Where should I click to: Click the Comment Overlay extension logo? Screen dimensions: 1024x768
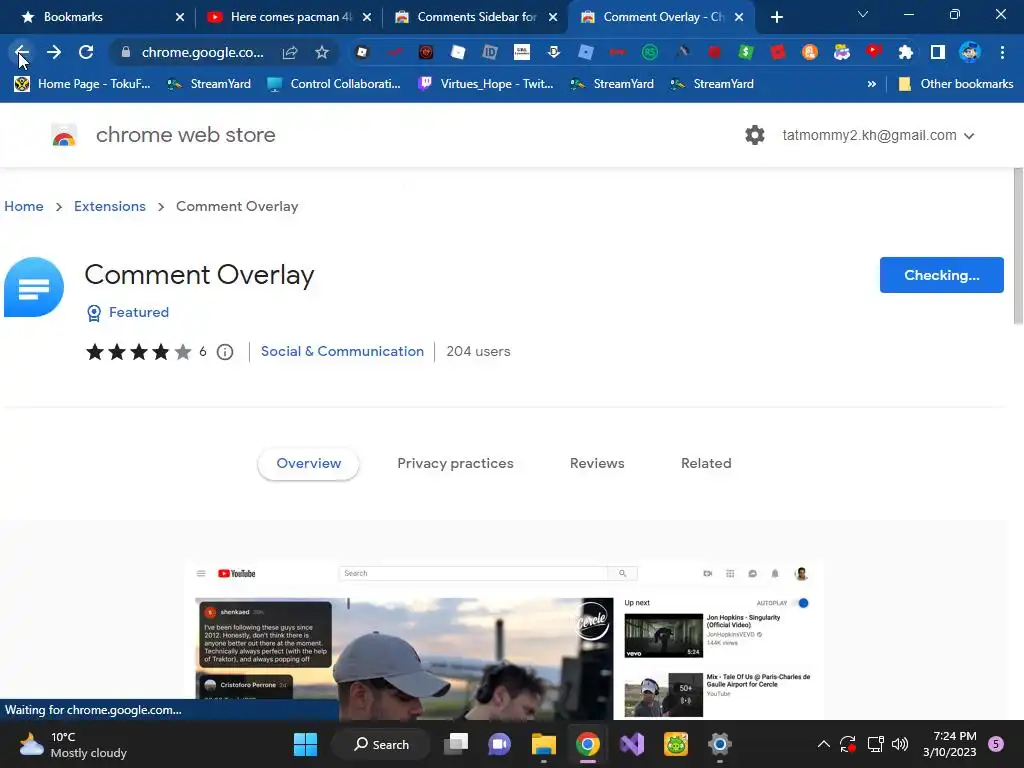point(34,287)
